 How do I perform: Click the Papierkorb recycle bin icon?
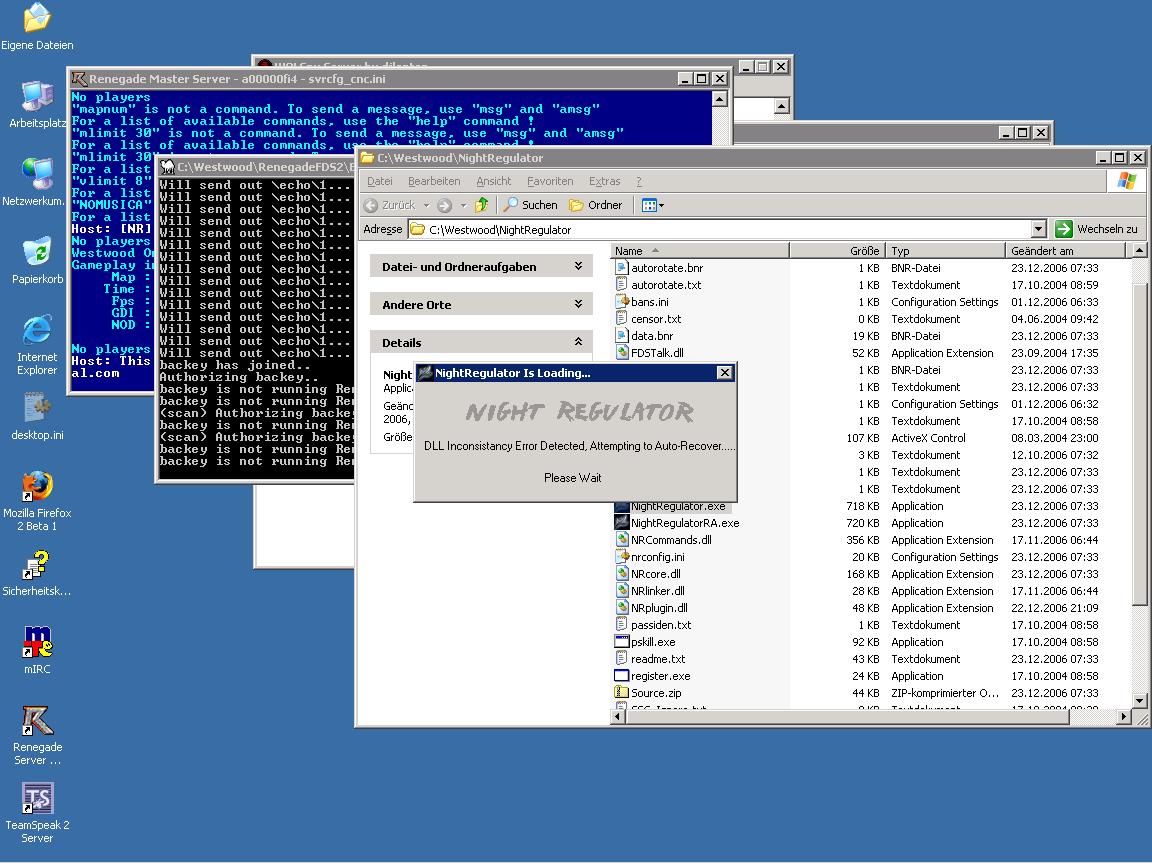tap(37, 254)
